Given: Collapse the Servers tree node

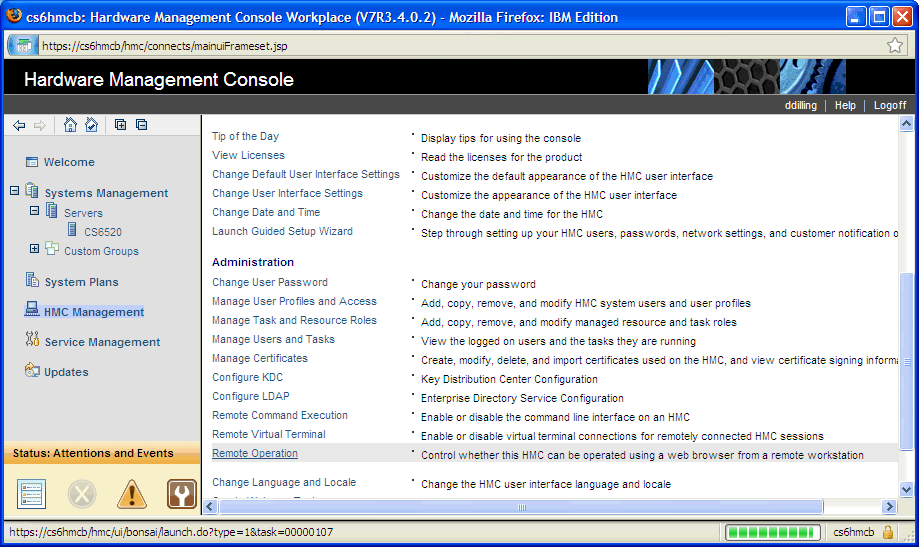Looking at the screenshot, I should pos(35,210).
